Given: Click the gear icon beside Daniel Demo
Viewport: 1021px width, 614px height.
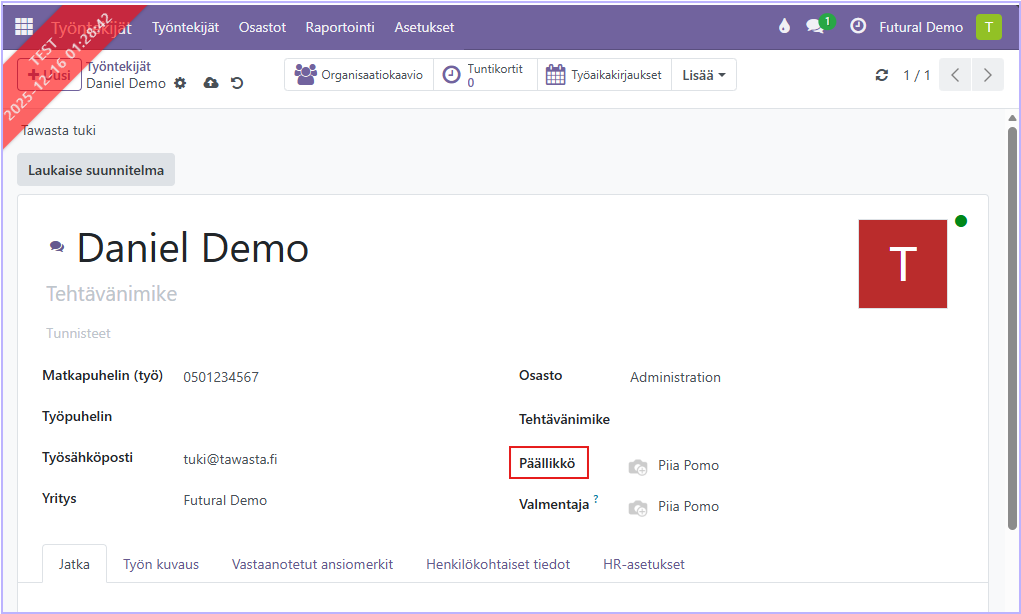Looking at the screenshot, I should click(180, 83).
